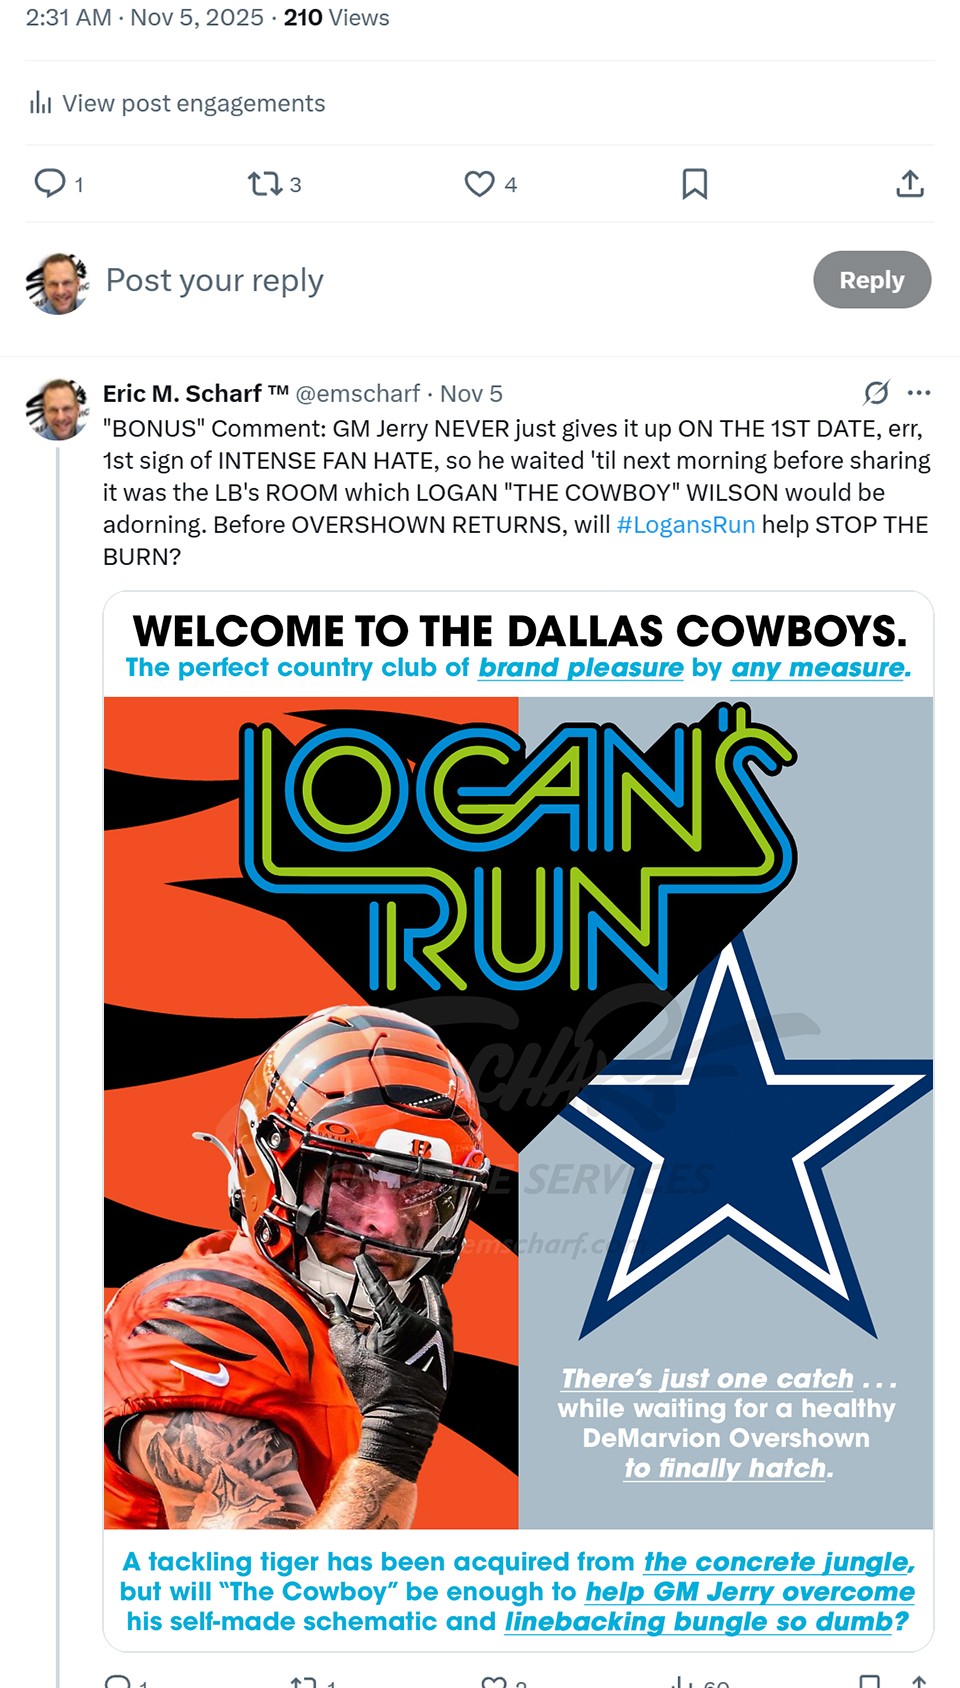Screen dimensions: 960x1688
Task: Open the #LogansRun hashtag link
Action: point(686,525)
